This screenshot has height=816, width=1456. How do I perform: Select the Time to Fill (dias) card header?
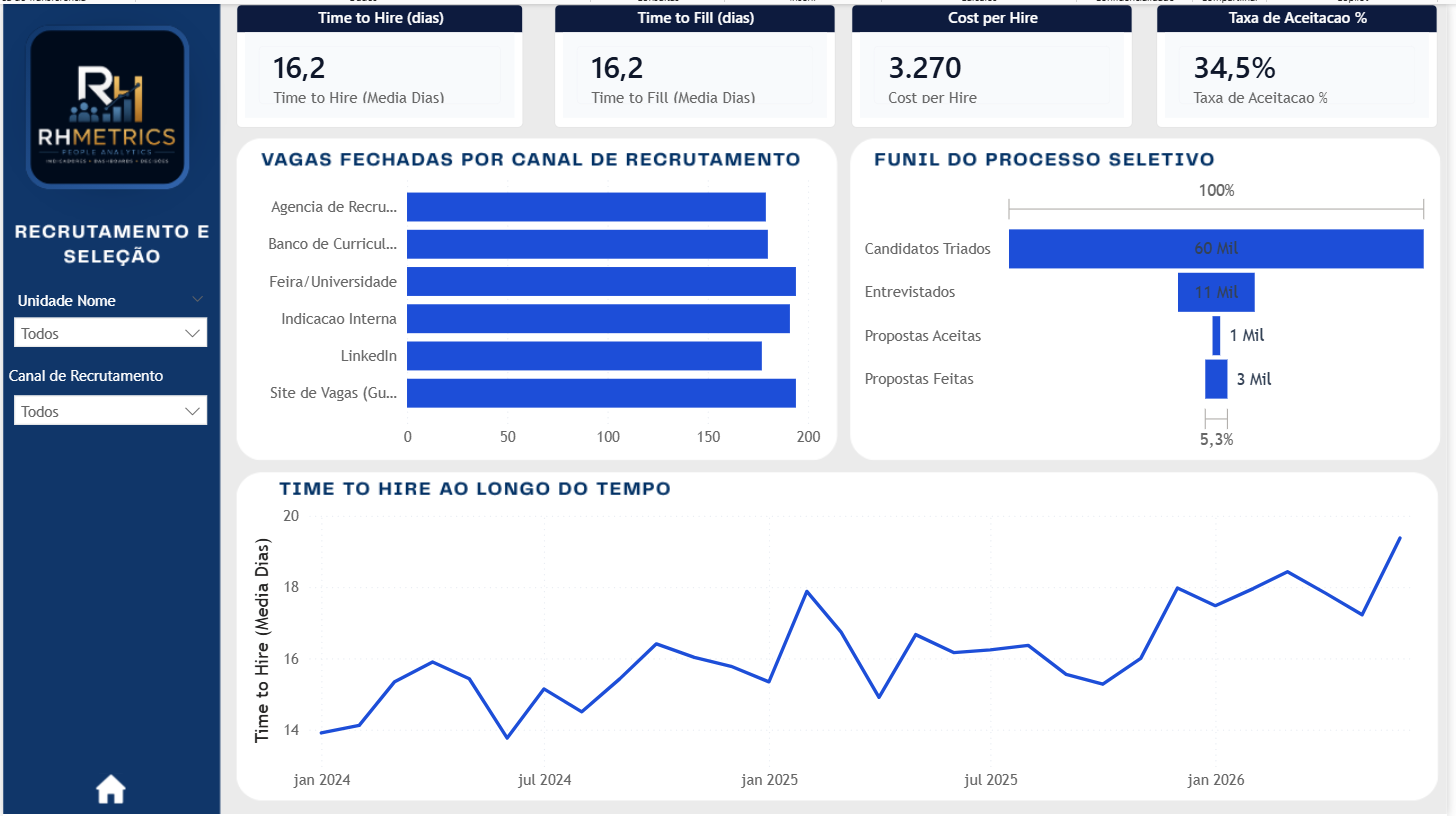696,18
